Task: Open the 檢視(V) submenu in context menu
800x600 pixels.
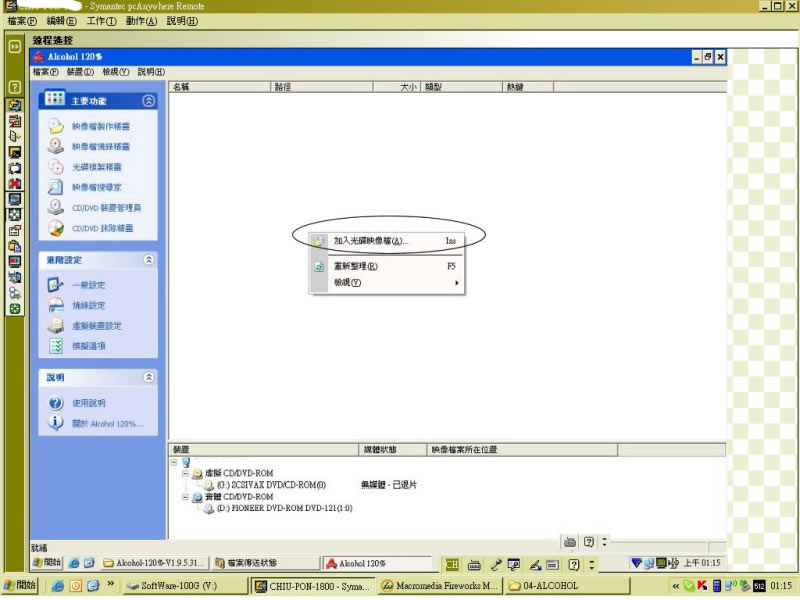Action: 387,282
